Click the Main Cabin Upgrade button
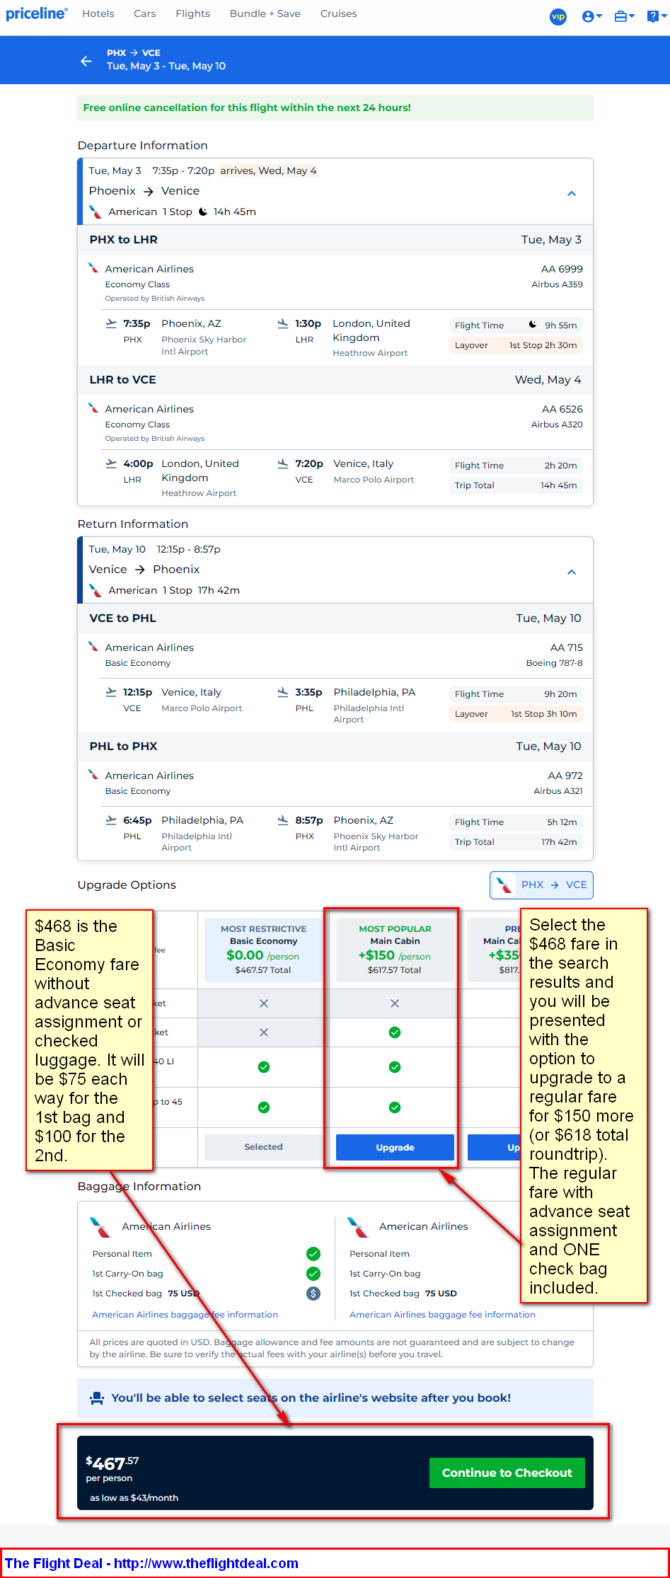670x1578 pixels. [x=395, y=1147]
